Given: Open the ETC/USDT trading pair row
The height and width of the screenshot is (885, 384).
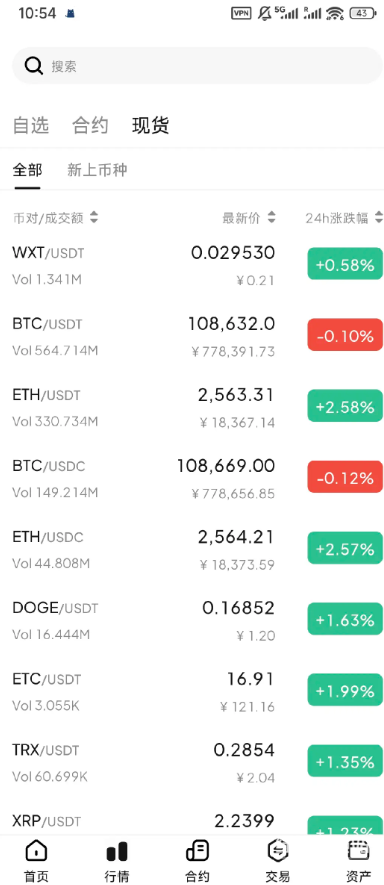Looking at the screenshot, I should (x=192, y=691).
